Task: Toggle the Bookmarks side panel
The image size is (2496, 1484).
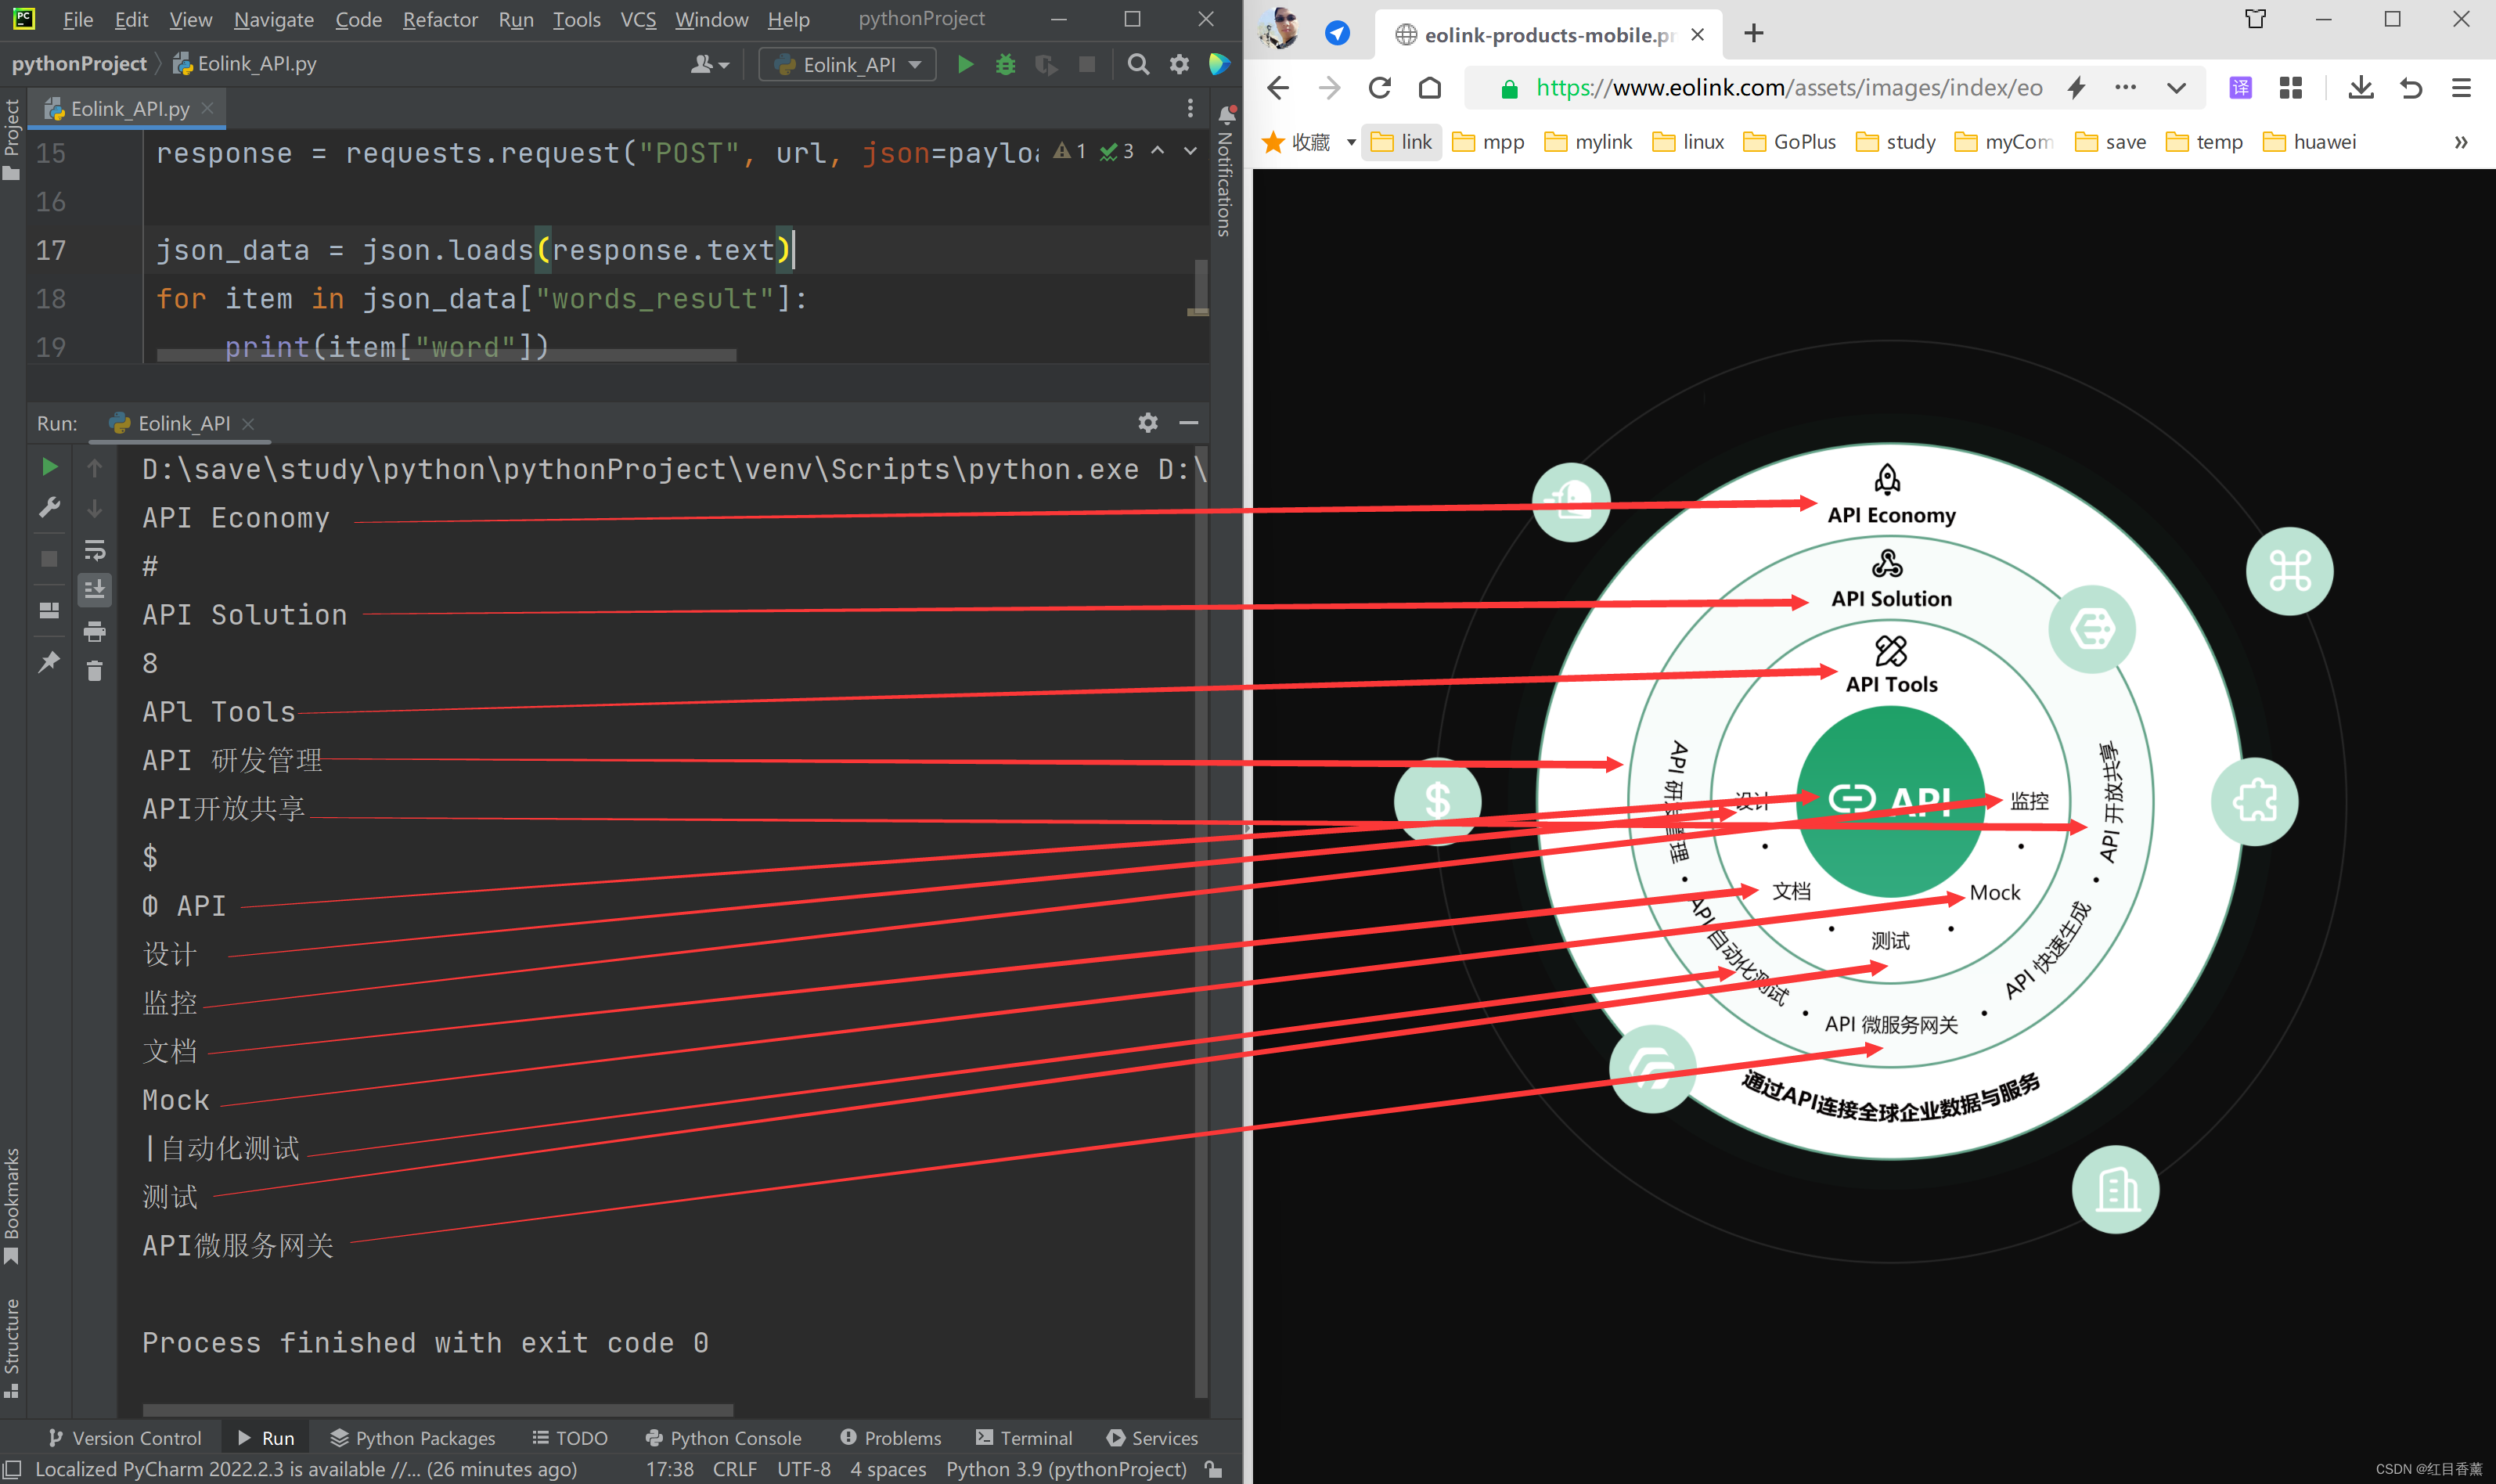Action: click(12, 1206)
